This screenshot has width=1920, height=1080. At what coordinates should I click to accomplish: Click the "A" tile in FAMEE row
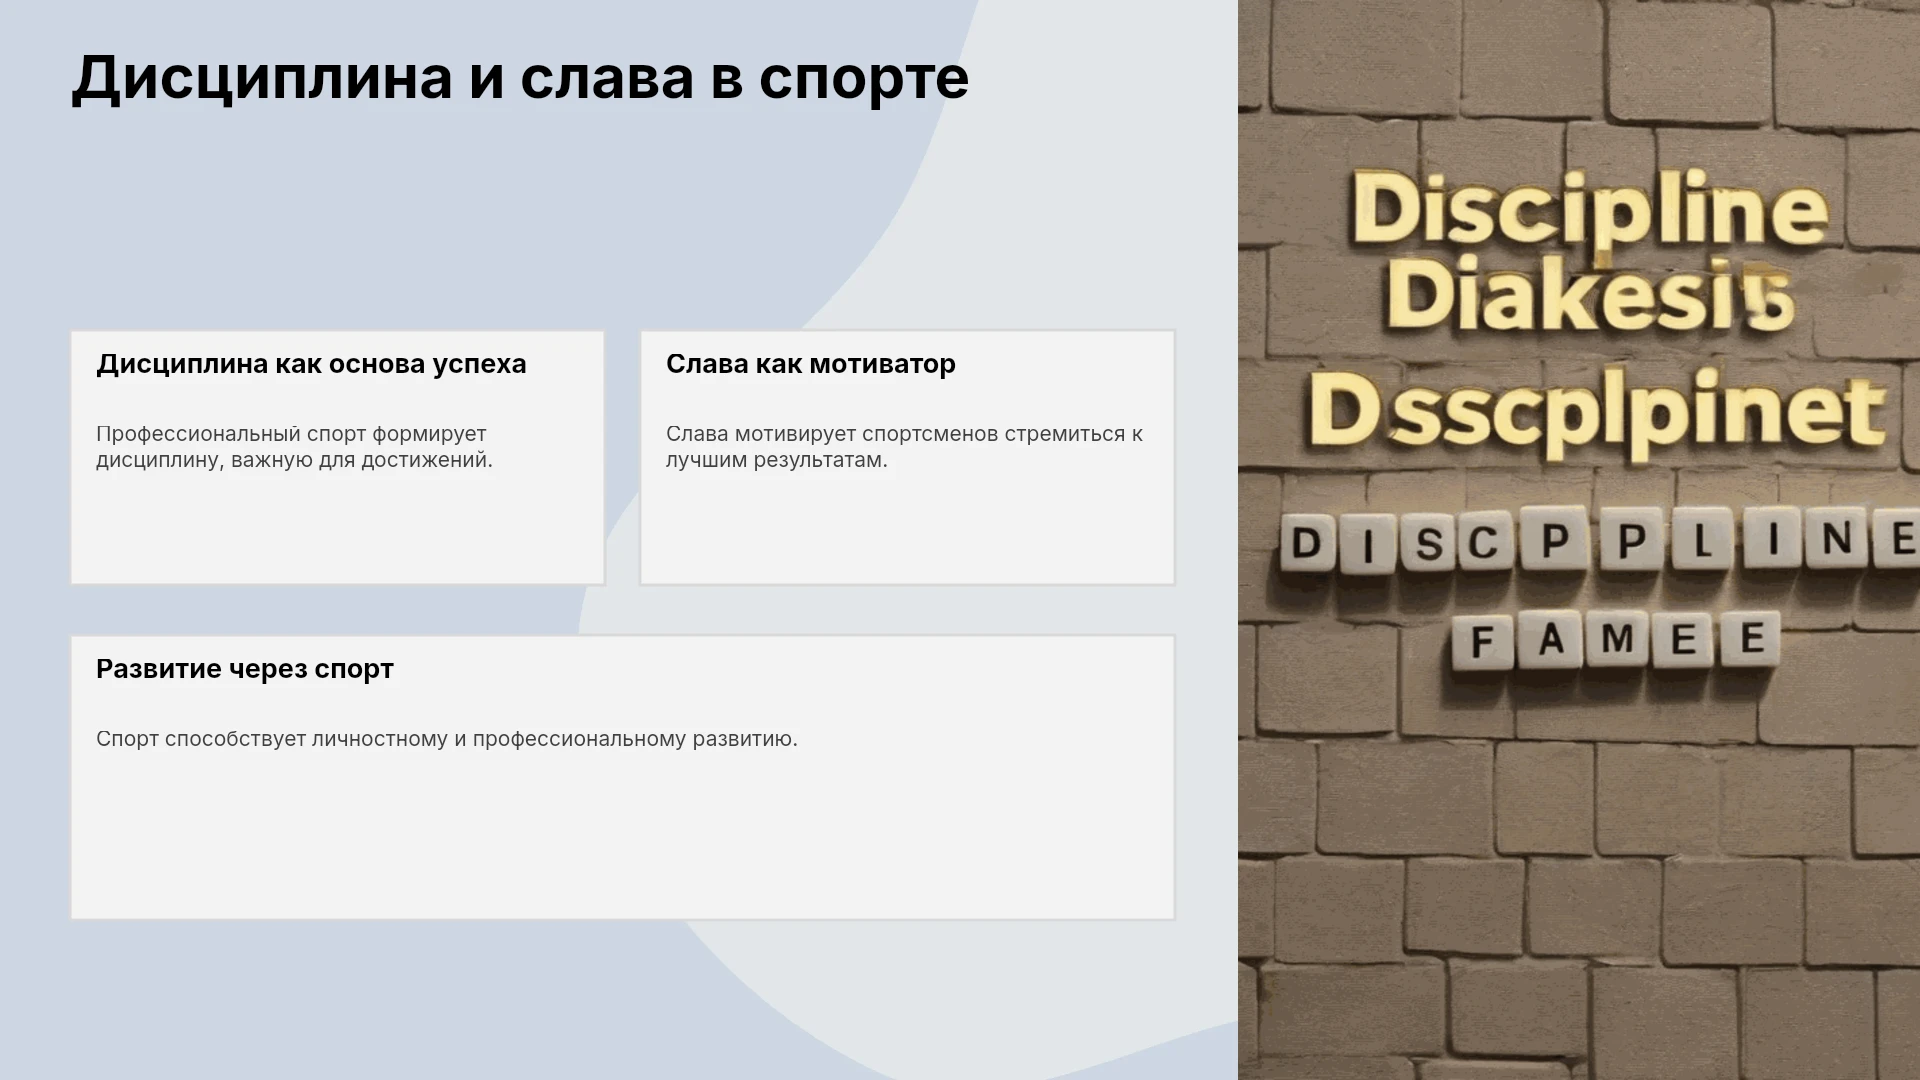pyautogui.click(x=1551, y=641)
